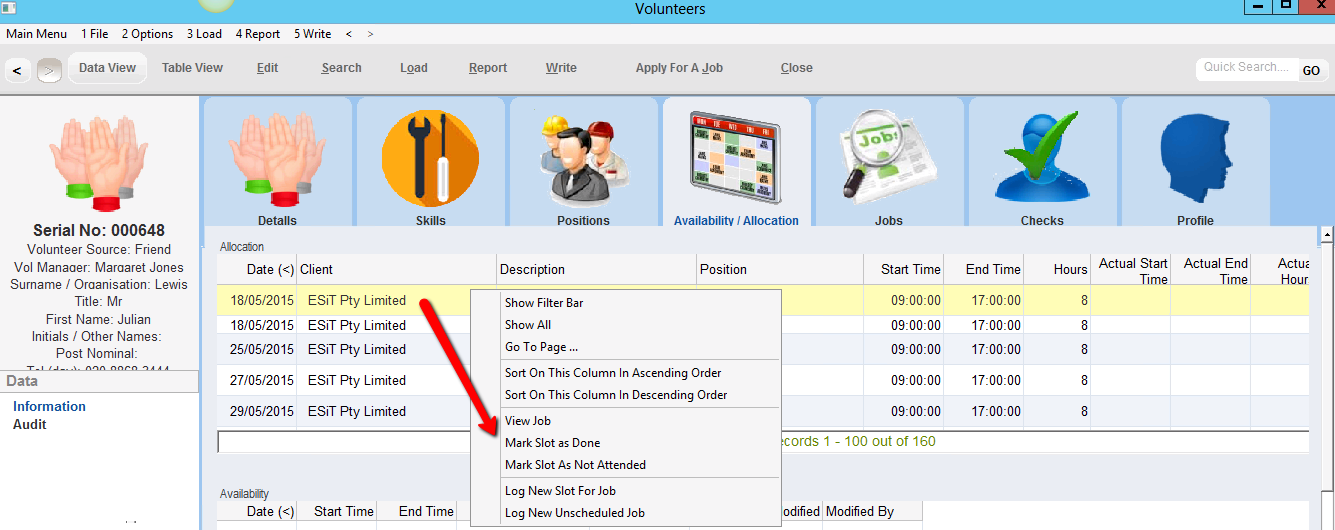1335x530 pixels.
Task: Click Apply For A Job
Action: [x=679, y=68]
